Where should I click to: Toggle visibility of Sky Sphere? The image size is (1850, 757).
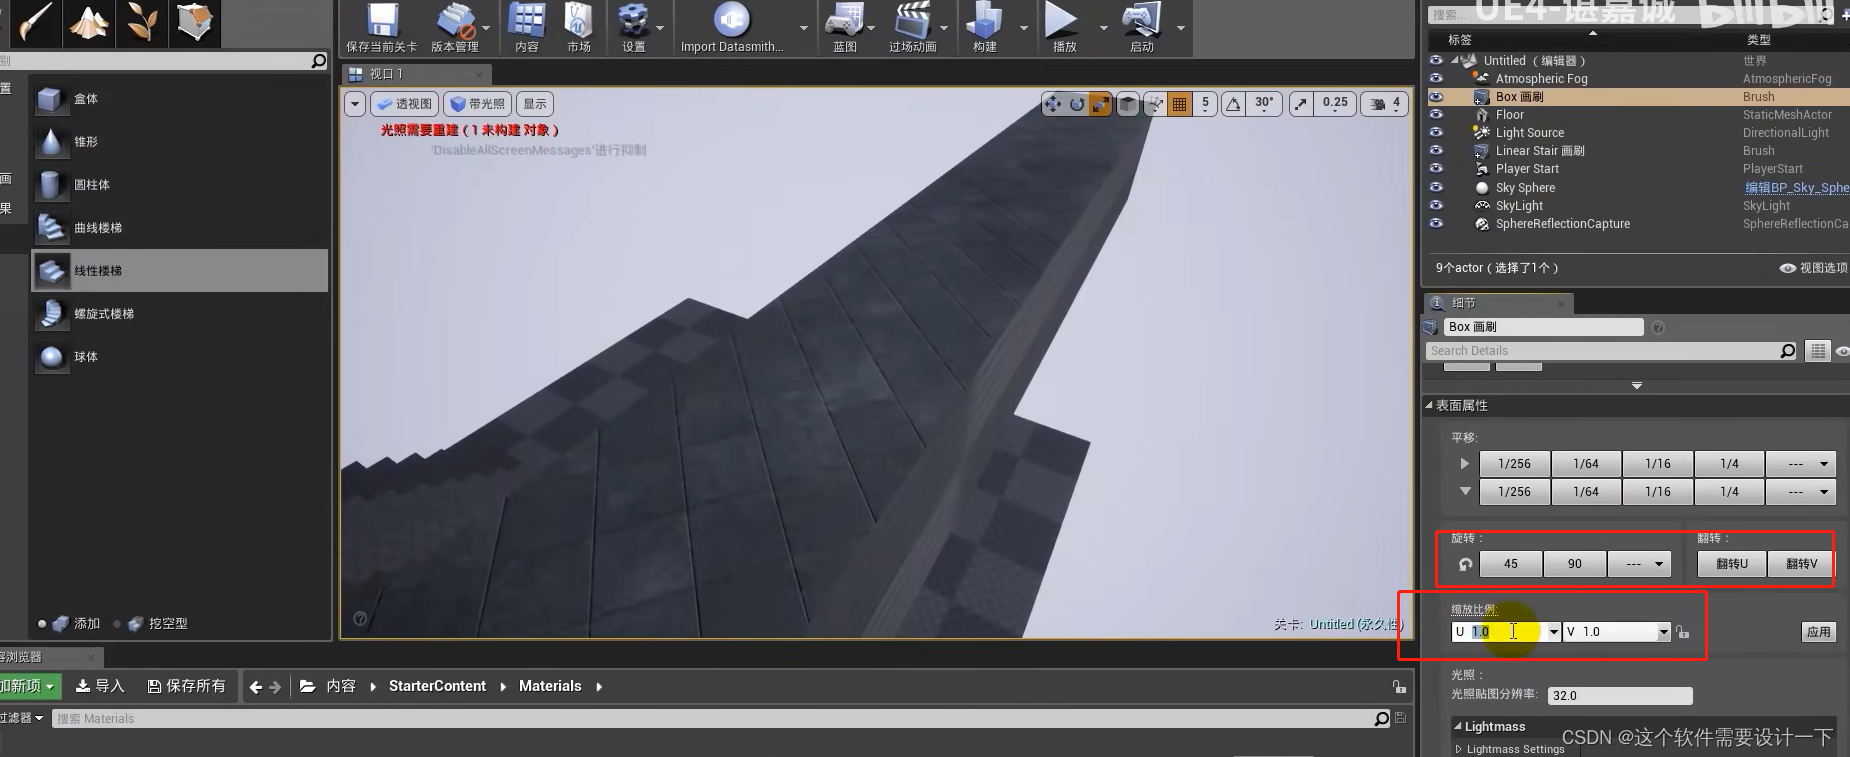click(1436, 188)
